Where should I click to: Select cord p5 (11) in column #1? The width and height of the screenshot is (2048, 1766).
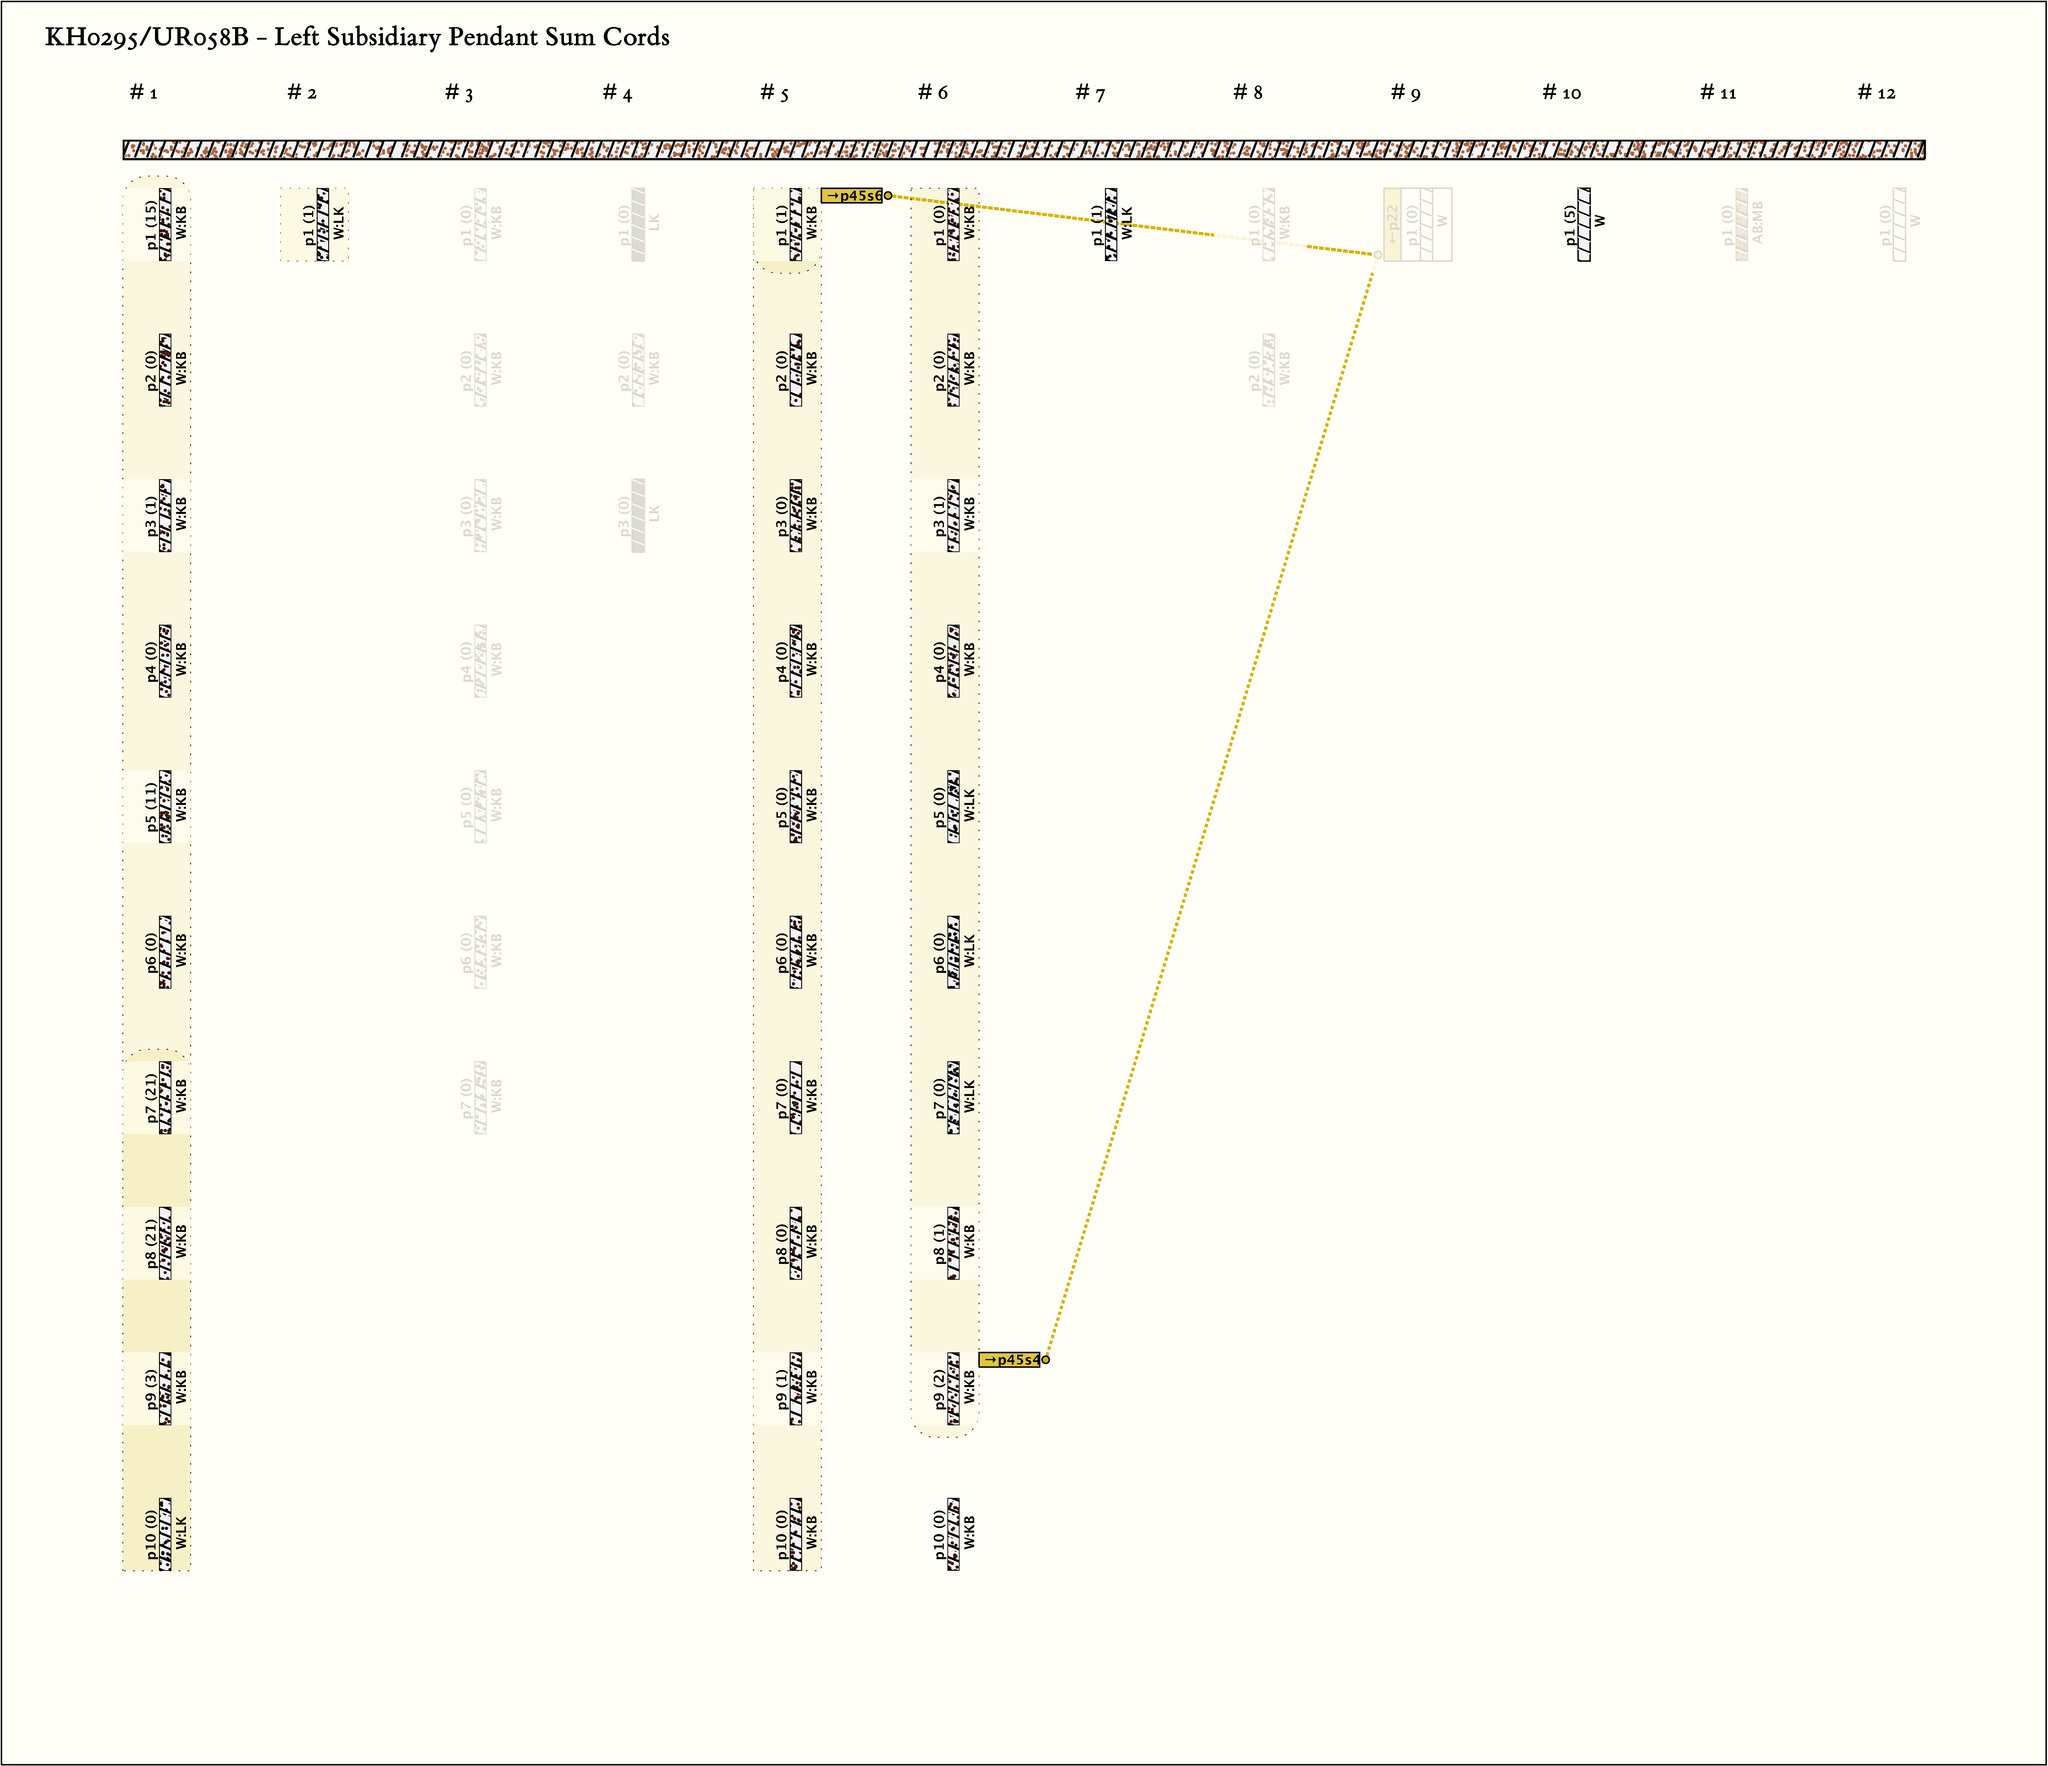click(165, 806)
